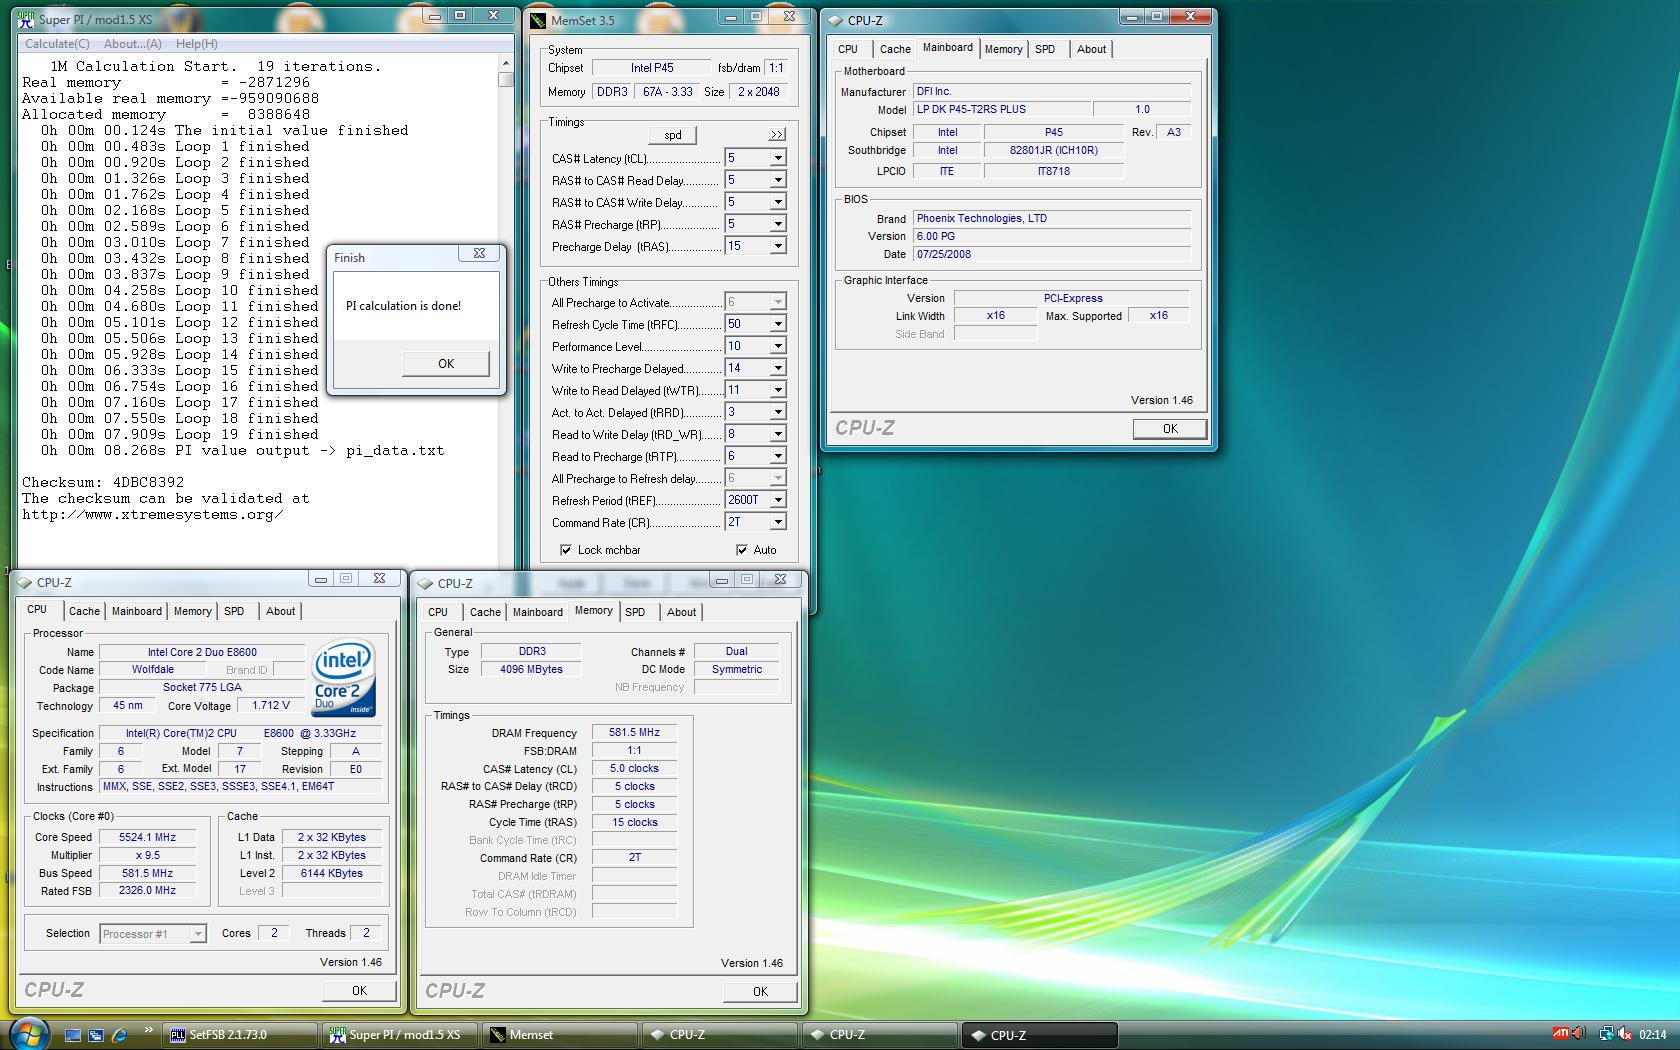
Task: Click the >> expand button in MemSet Timings
Action: (x=777, y=135)
